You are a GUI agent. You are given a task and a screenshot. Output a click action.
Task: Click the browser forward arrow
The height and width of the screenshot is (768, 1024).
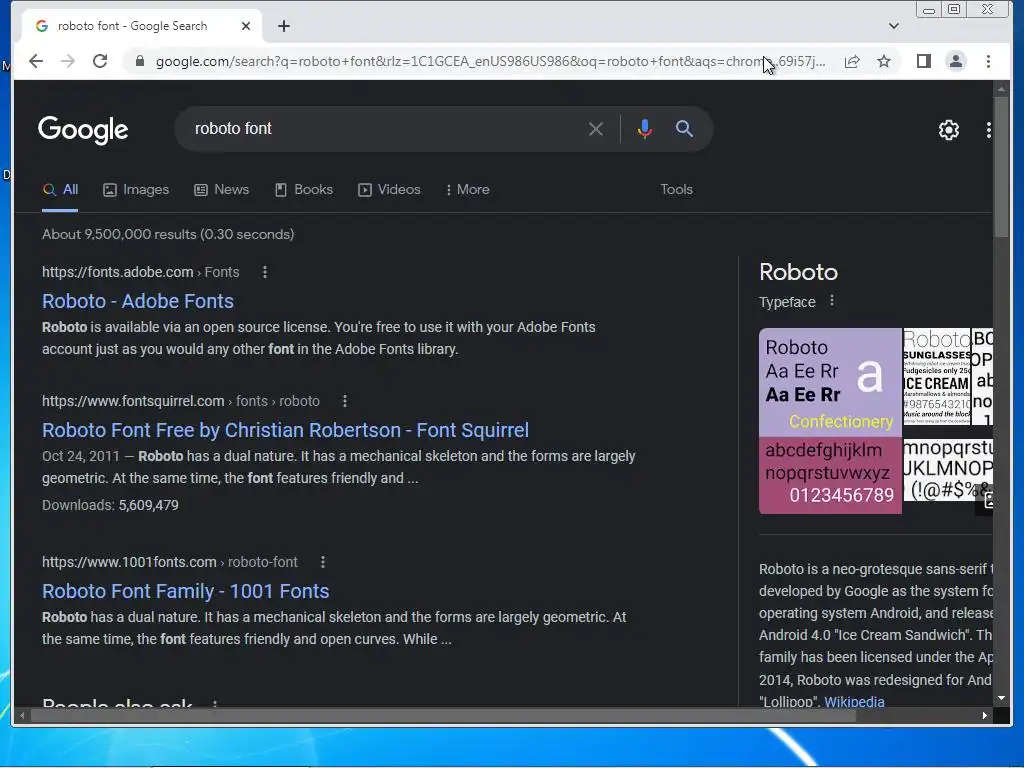(68, 61)
